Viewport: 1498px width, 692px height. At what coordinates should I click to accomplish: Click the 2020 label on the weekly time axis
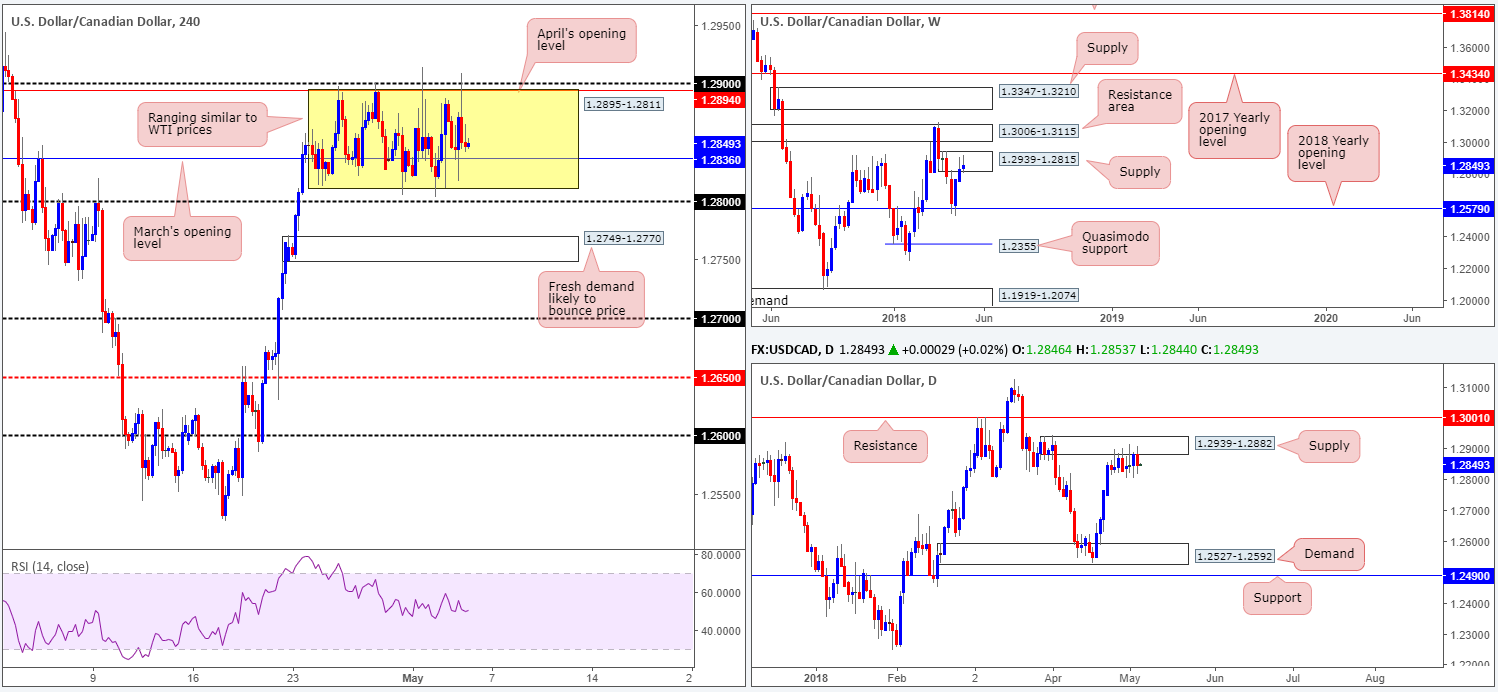coord(1324,318)
